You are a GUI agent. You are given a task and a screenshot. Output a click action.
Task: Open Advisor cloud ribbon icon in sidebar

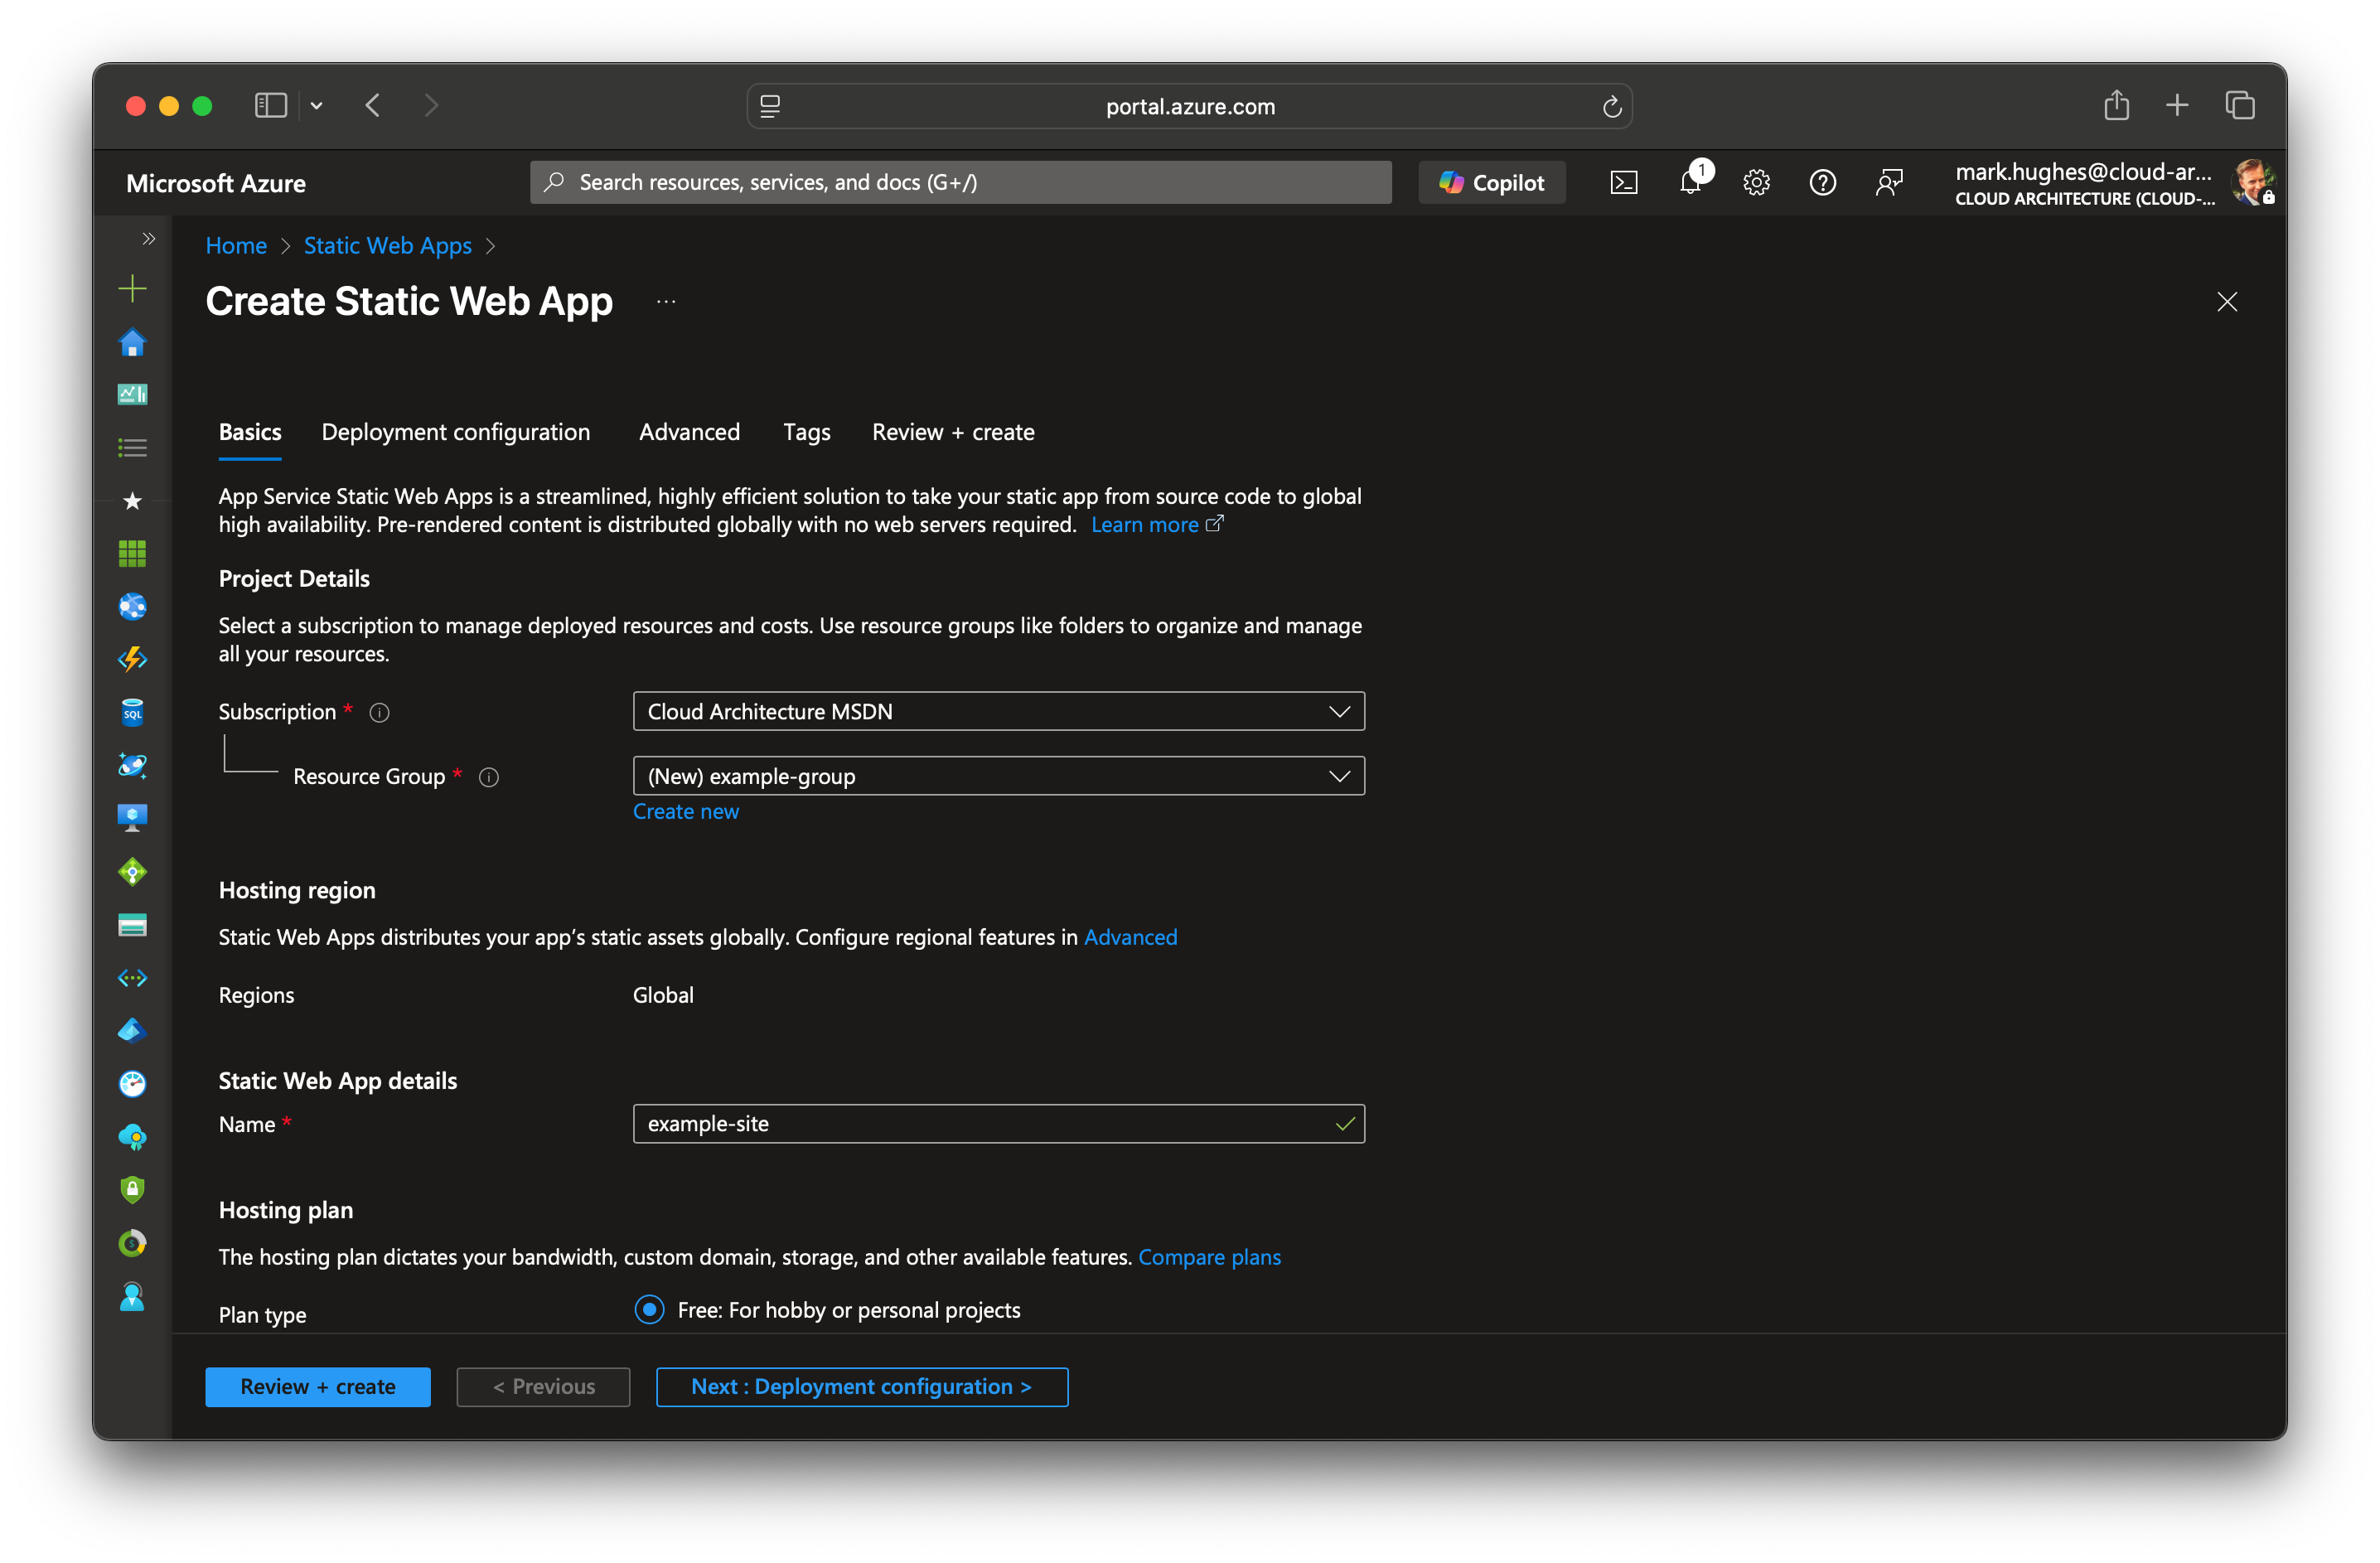132,1137
